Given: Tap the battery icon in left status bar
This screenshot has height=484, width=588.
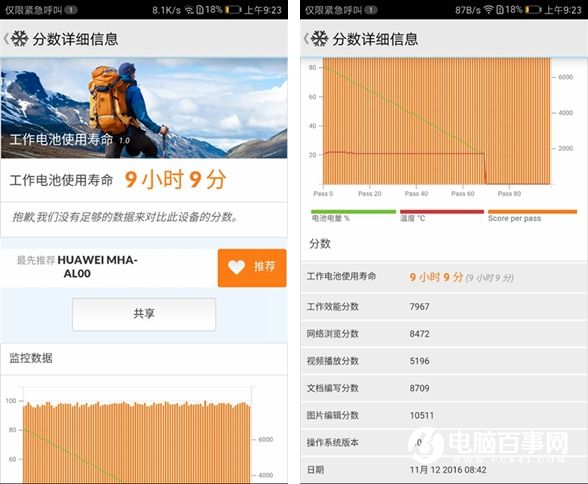Looking at the screenshot, I should tap(233, 10).
